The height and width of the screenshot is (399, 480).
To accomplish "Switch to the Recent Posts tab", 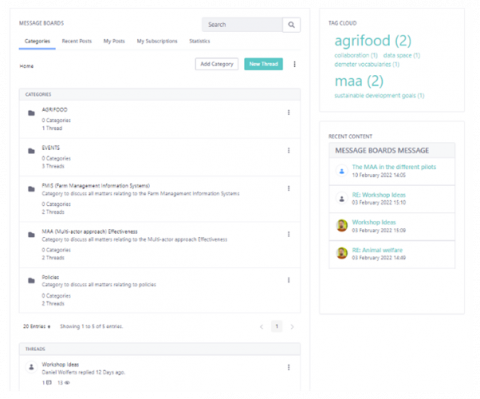I will click(77, 41).
